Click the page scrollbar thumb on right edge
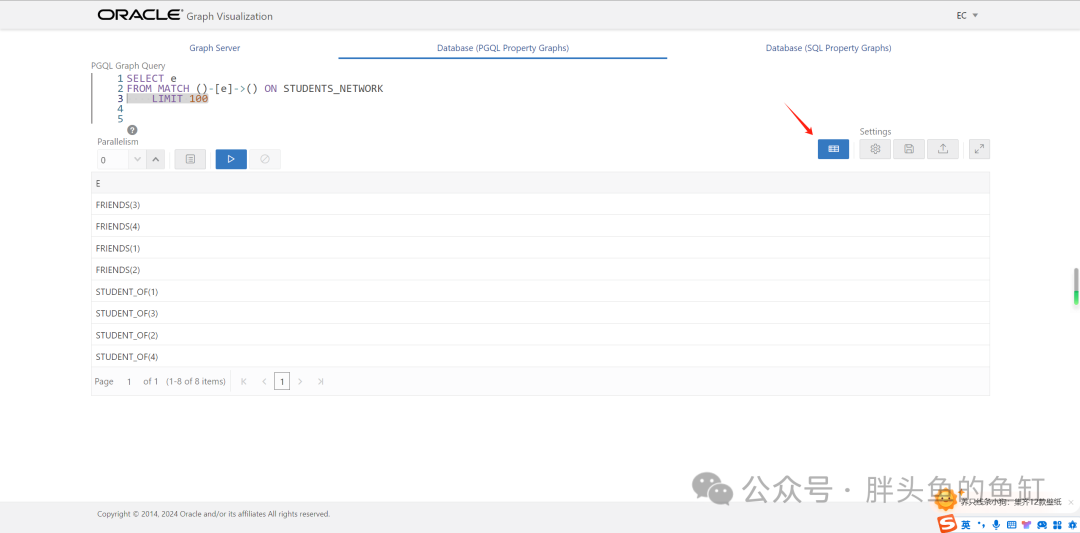 coord(1076,286)
